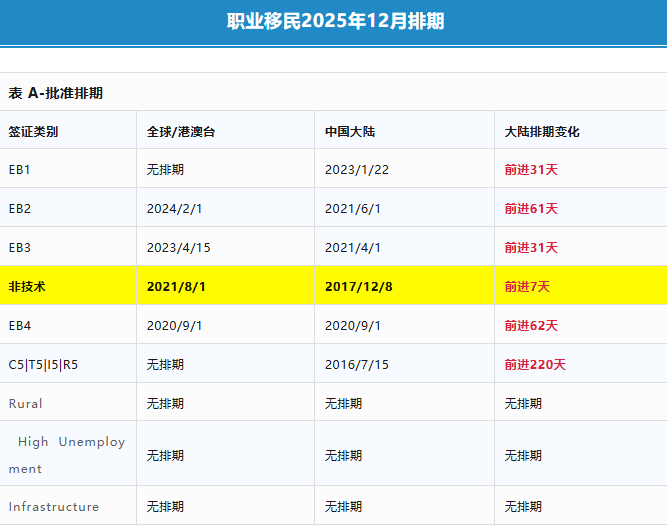The image size is (667, 526).
Task: Select the red text 前进62天
Action: [531, 326]
